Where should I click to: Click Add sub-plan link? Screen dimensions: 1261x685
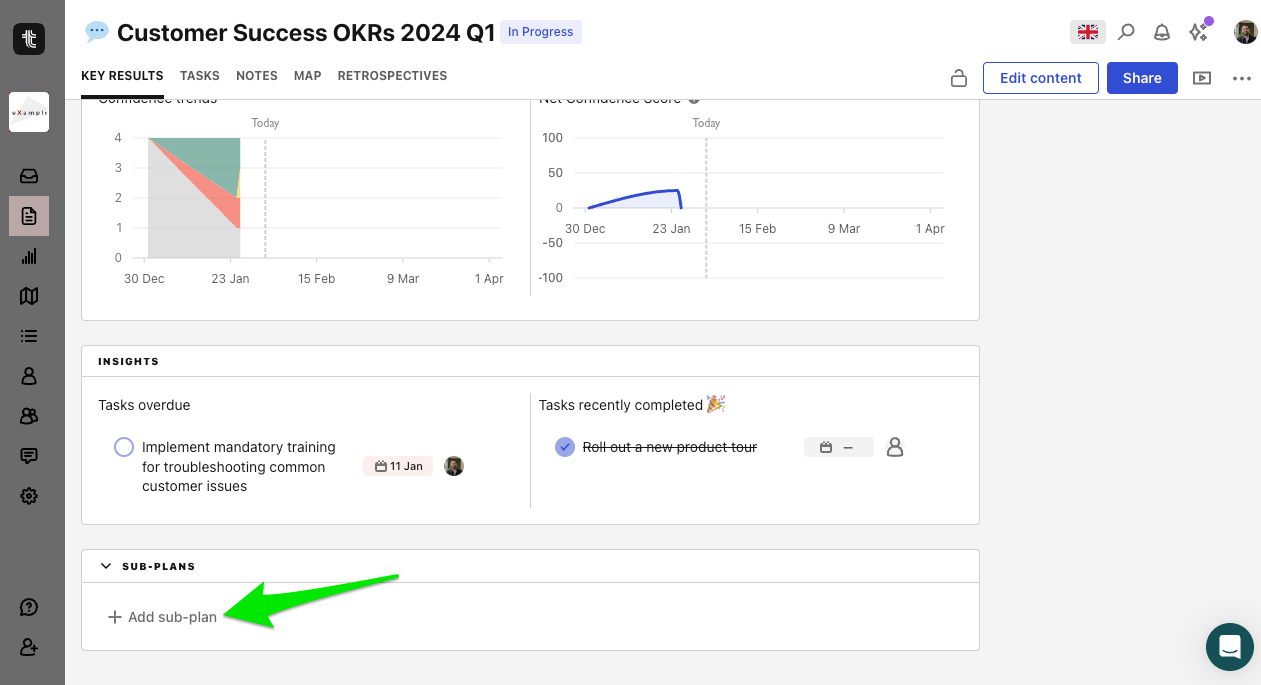tap(163, 617)
